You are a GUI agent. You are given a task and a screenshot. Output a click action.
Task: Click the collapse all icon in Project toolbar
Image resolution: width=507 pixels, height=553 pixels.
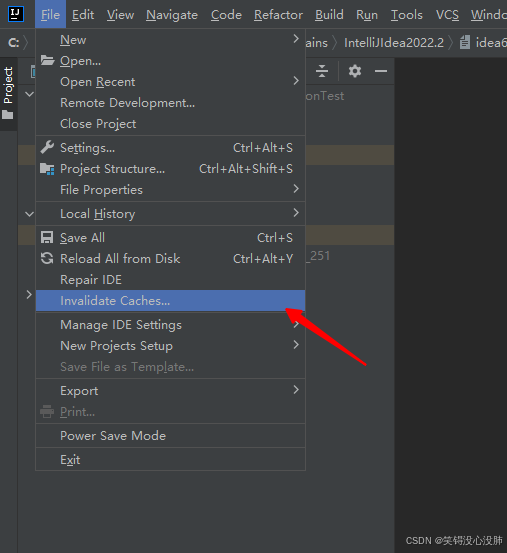click(x=322, y=71)
